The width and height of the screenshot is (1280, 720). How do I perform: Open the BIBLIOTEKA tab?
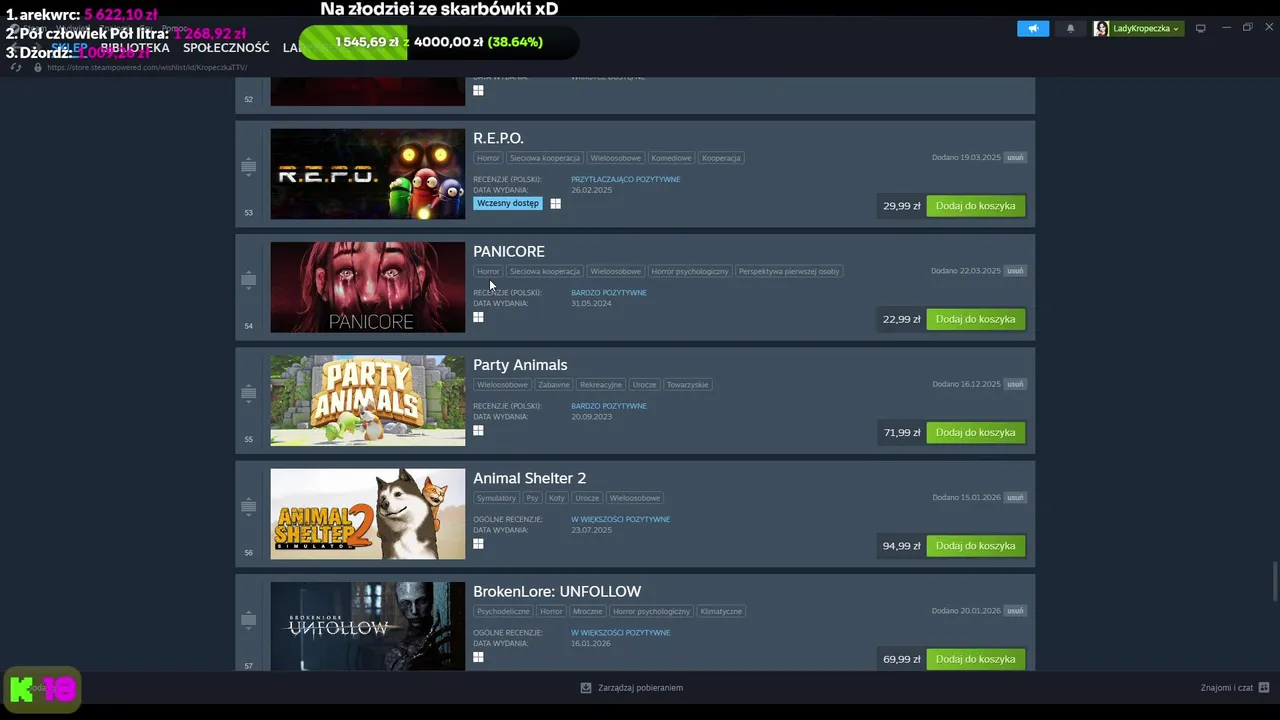pyautogui.click(x=135, y=47)
